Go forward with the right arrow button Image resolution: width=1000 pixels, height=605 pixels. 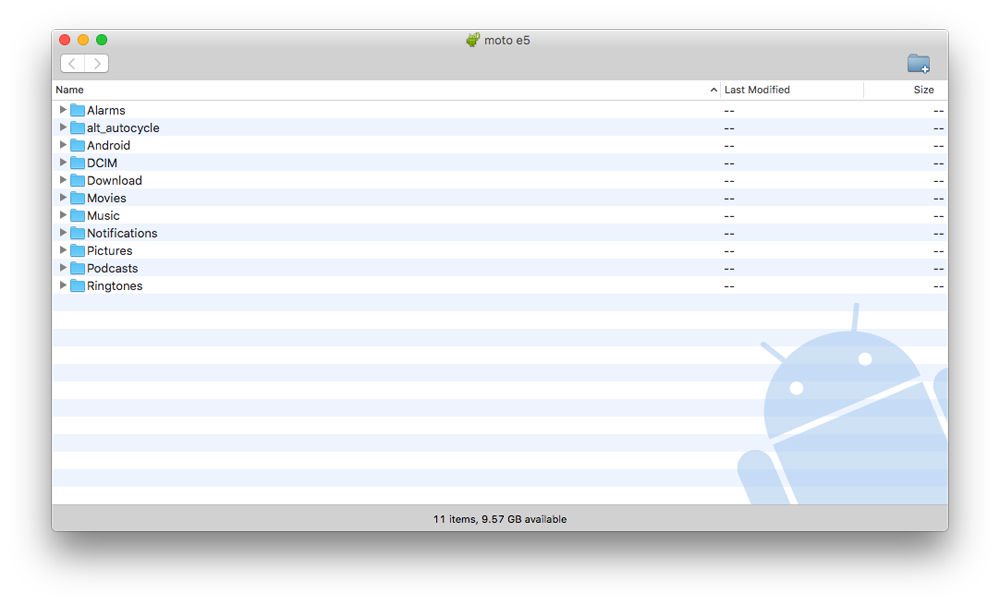coord(97,63)
